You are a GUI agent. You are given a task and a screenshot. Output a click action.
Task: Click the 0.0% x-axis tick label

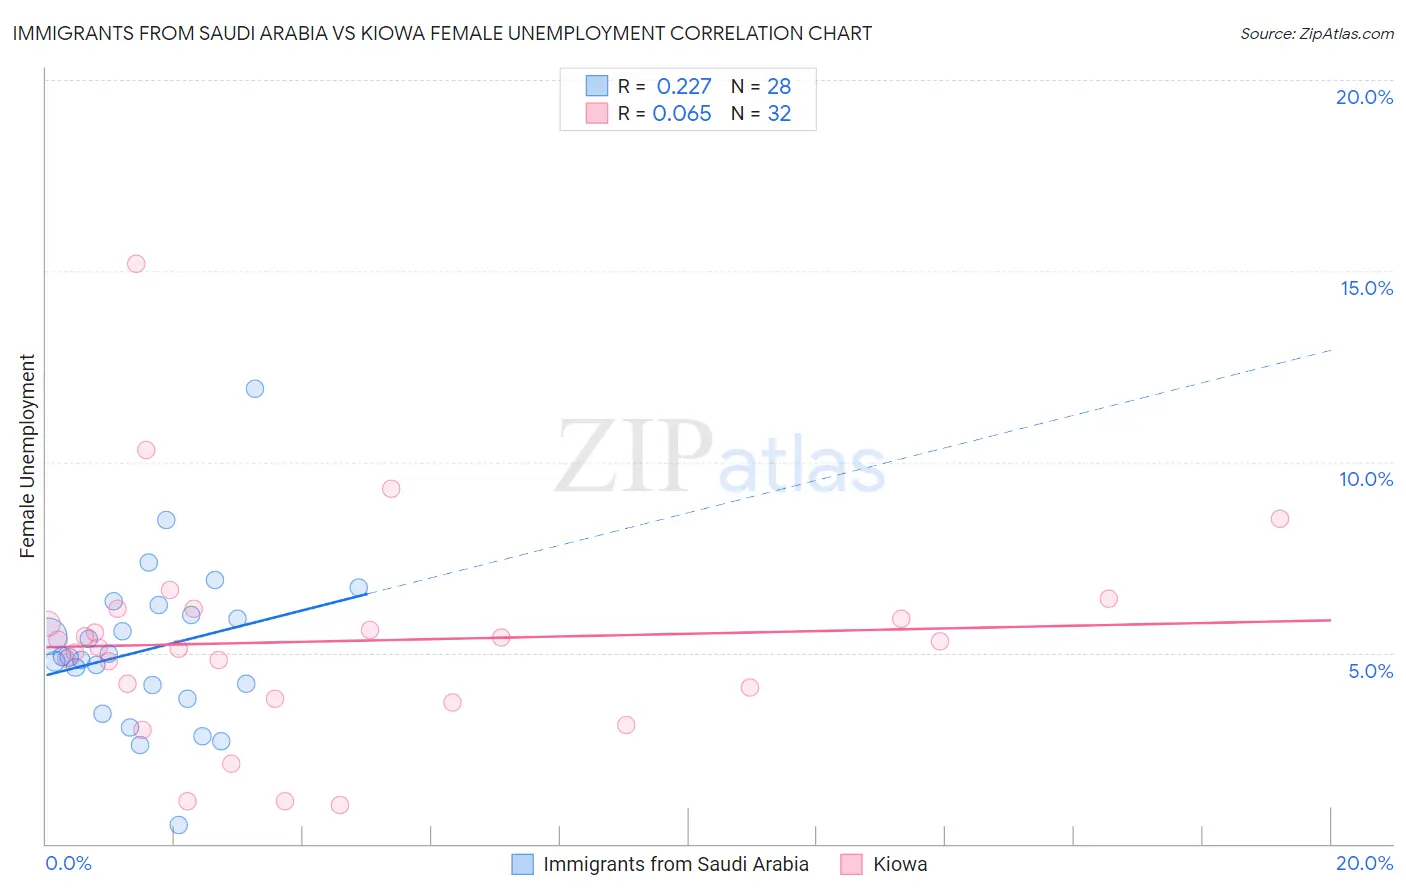tap(69, 863)
